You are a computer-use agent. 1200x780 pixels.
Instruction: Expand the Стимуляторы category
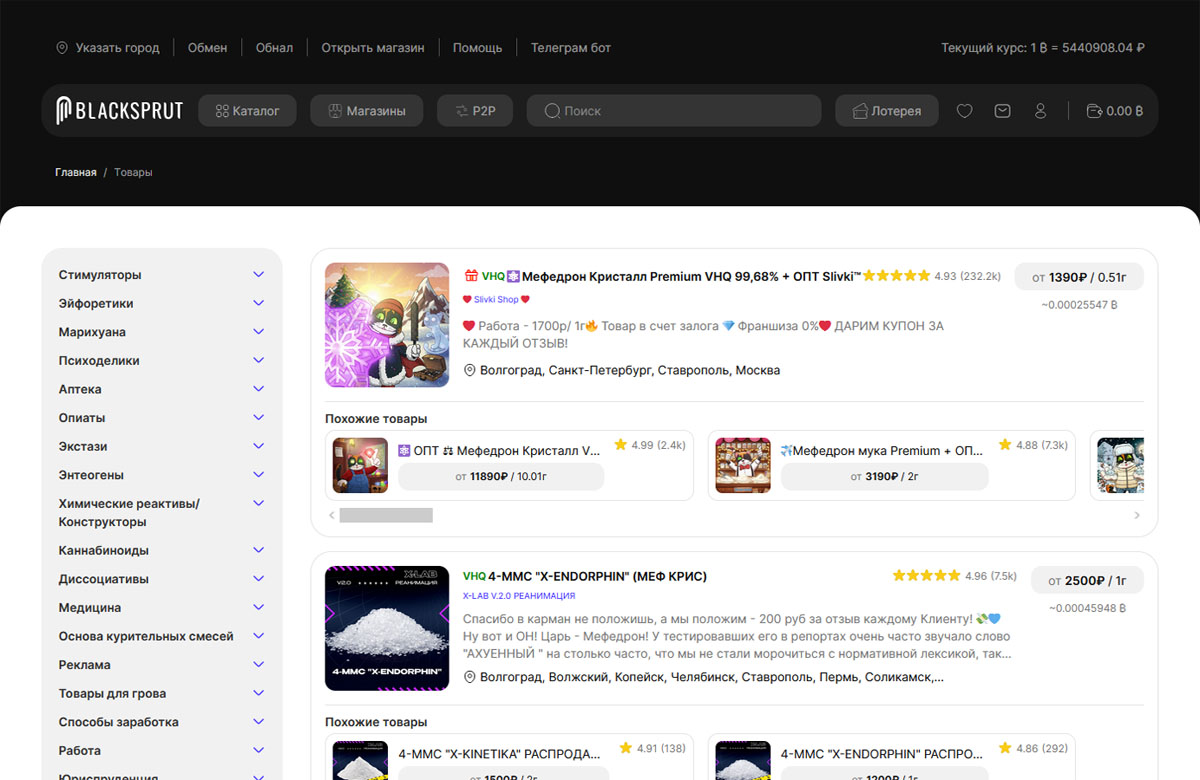(x=258, y=274)
